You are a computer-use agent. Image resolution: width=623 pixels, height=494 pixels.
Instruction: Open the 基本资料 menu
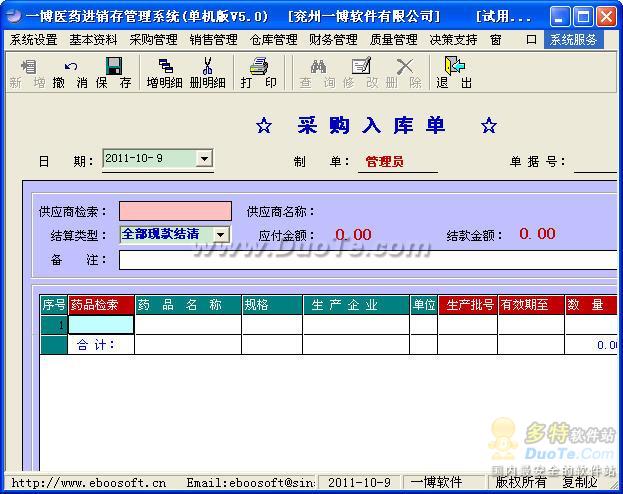tap(93, 40)
